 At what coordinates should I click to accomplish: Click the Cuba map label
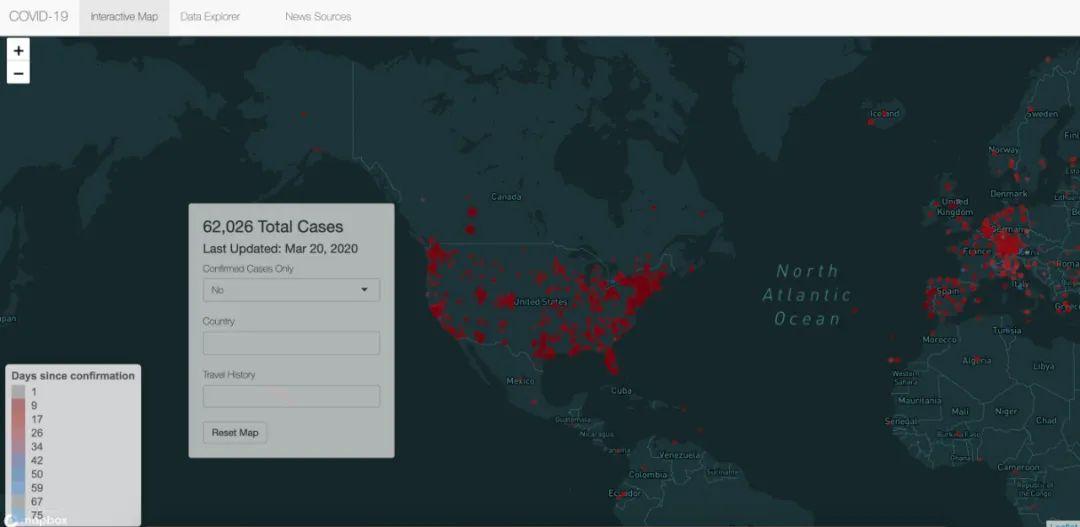tap(621, 391)
